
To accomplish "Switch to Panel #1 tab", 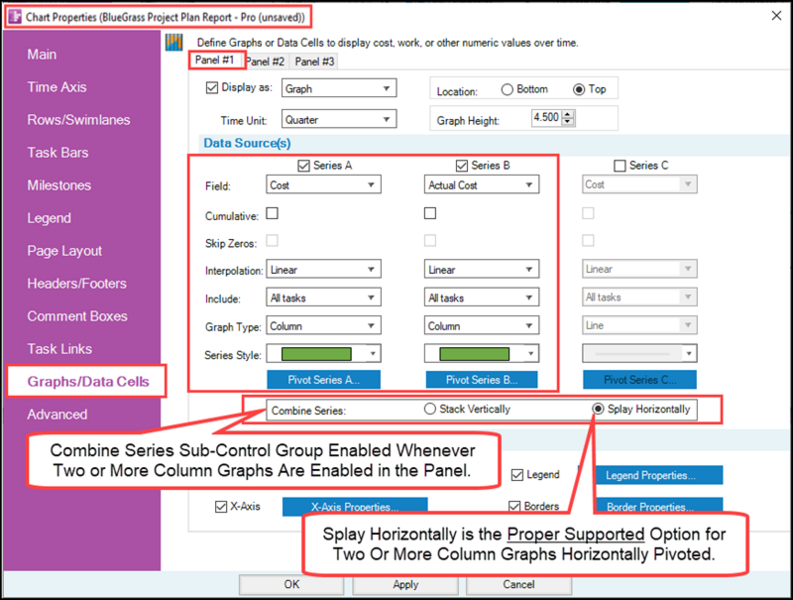I will 215,60.
